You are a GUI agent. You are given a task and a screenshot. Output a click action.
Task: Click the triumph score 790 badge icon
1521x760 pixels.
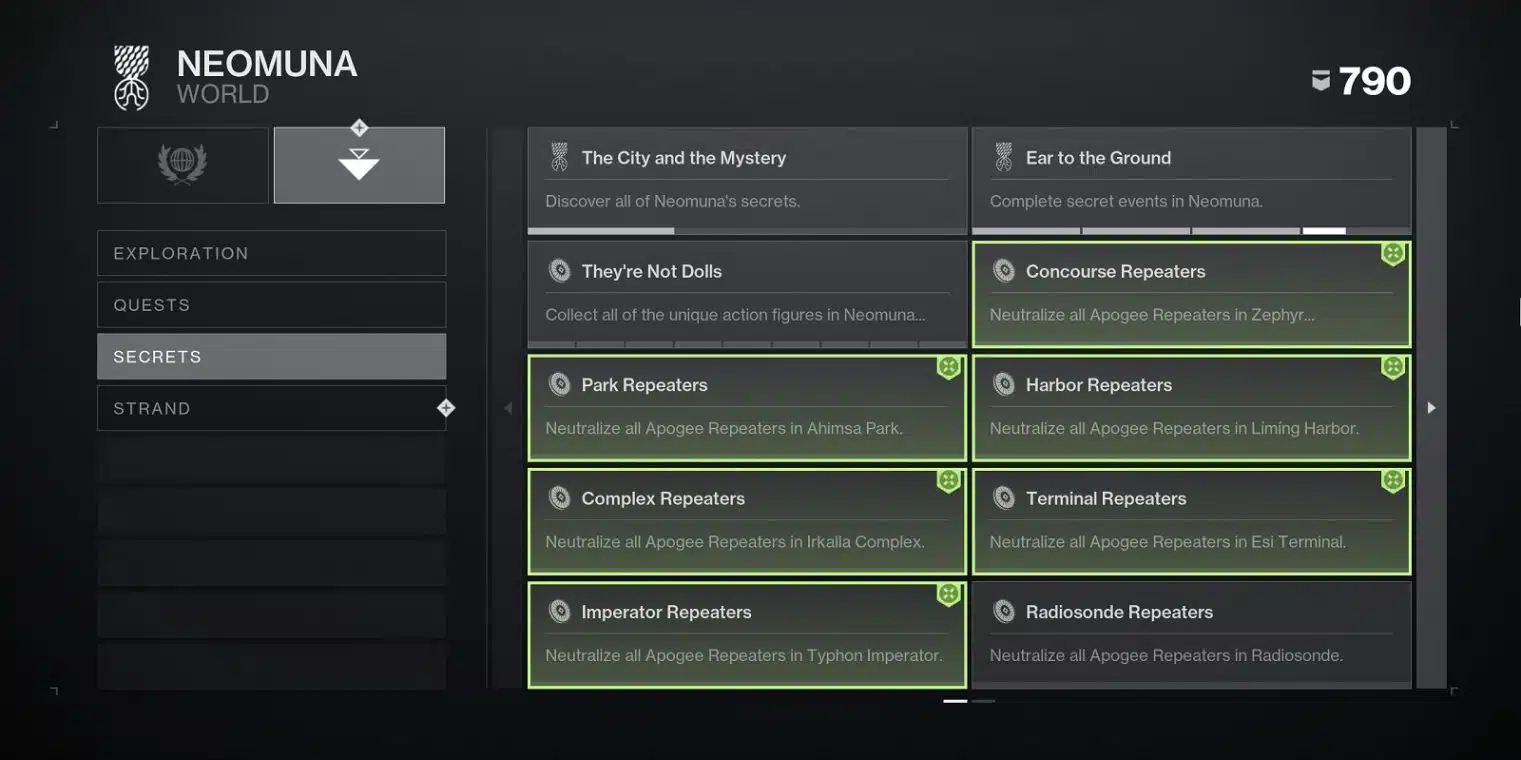[x=1321, y=81]
